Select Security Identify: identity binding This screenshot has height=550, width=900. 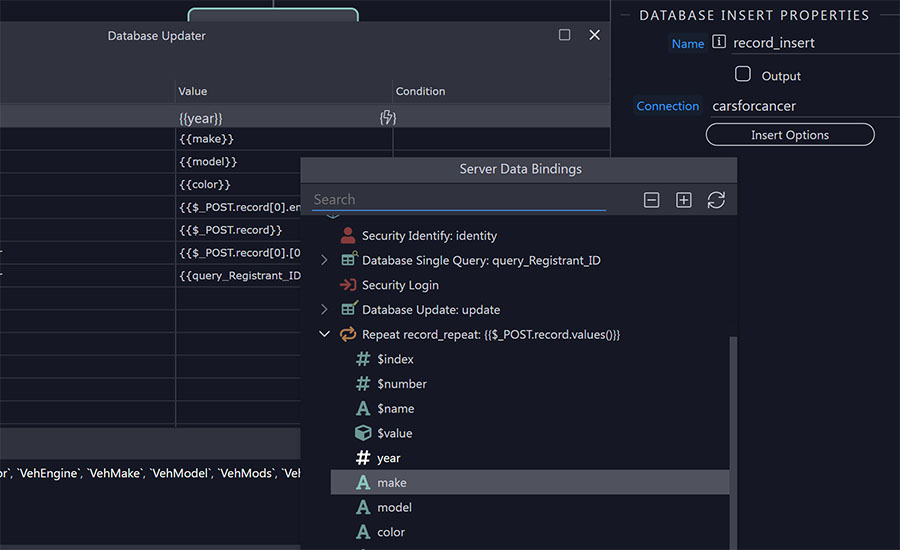click(x=429, y=236)
